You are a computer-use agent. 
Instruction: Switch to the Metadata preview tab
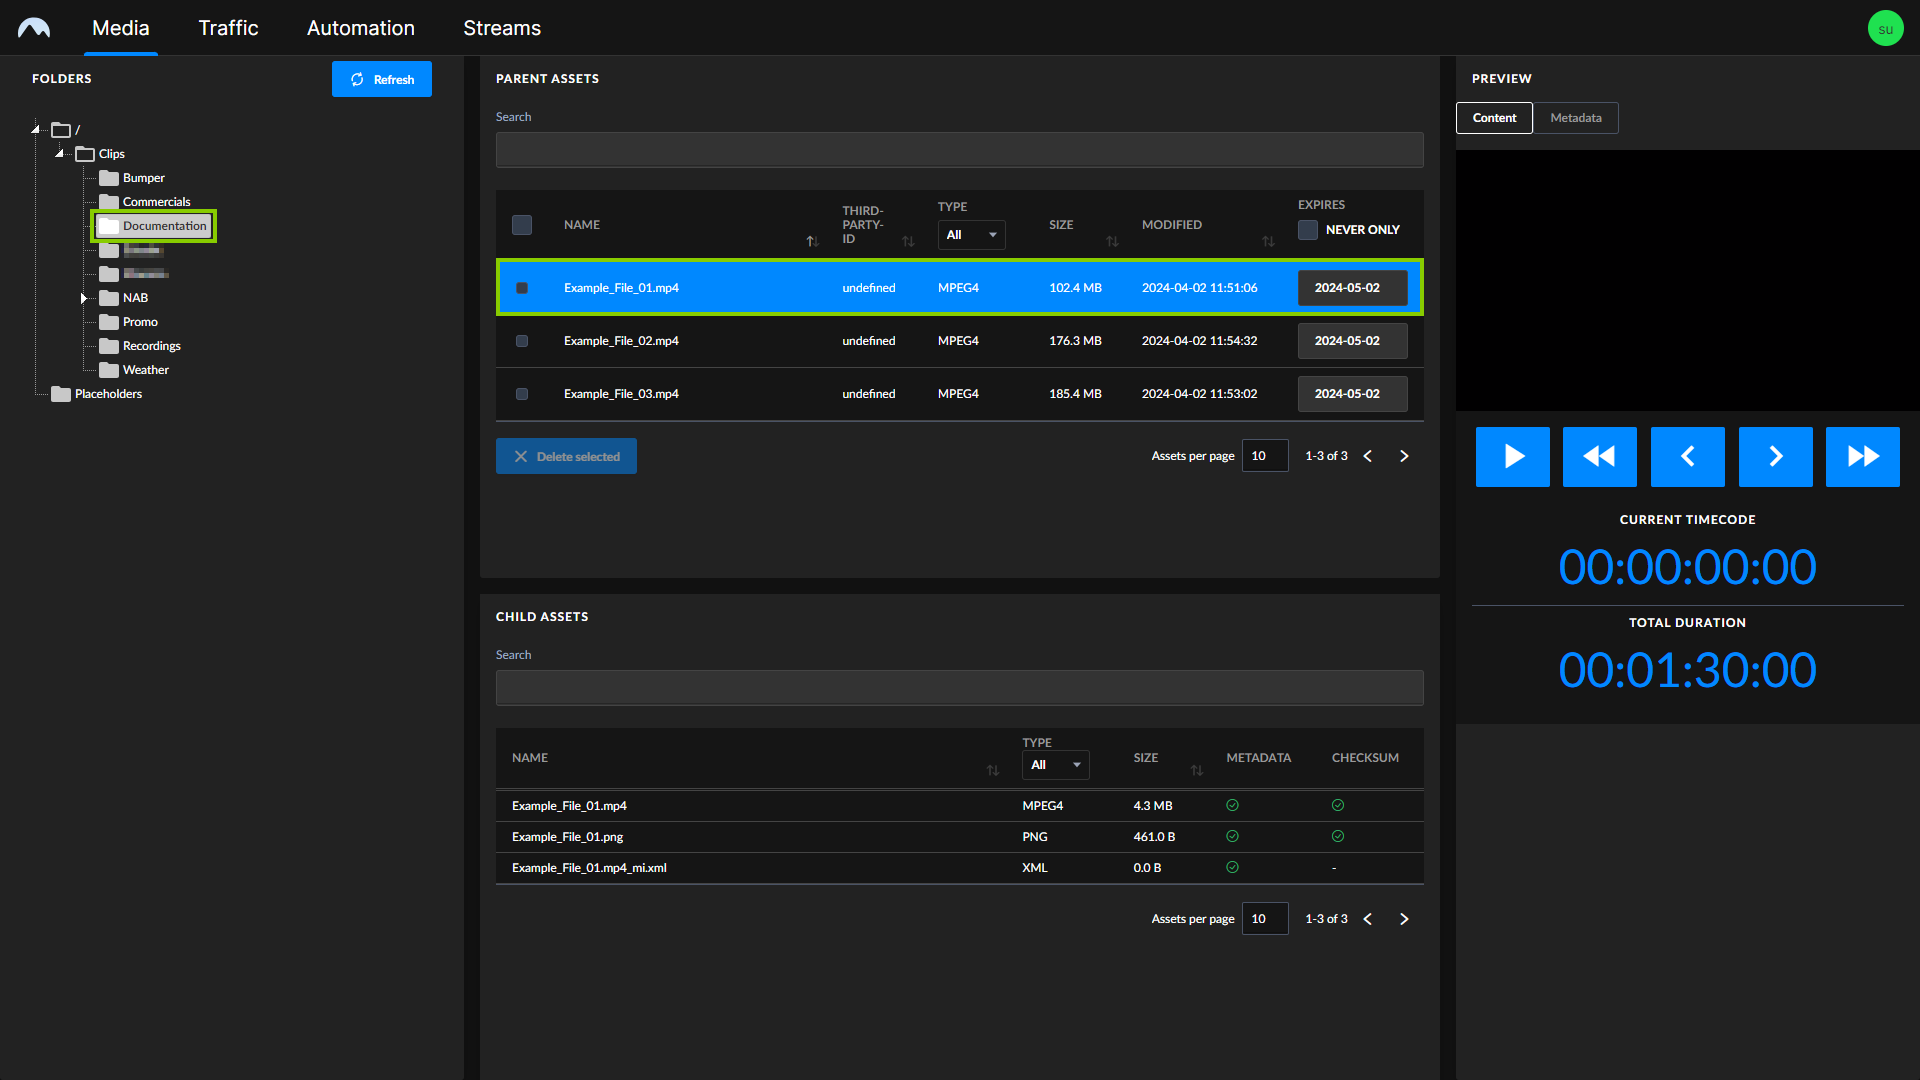point(1575,117)
